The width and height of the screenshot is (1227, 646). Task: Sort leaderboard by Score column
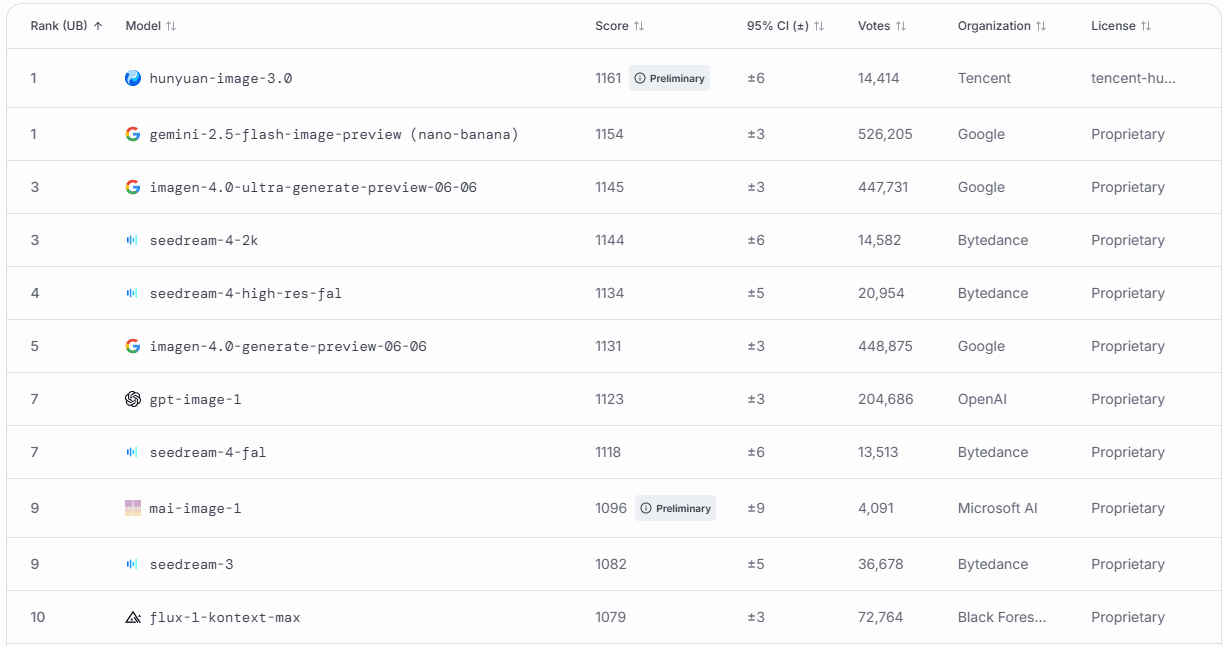(x=619, y=26)
